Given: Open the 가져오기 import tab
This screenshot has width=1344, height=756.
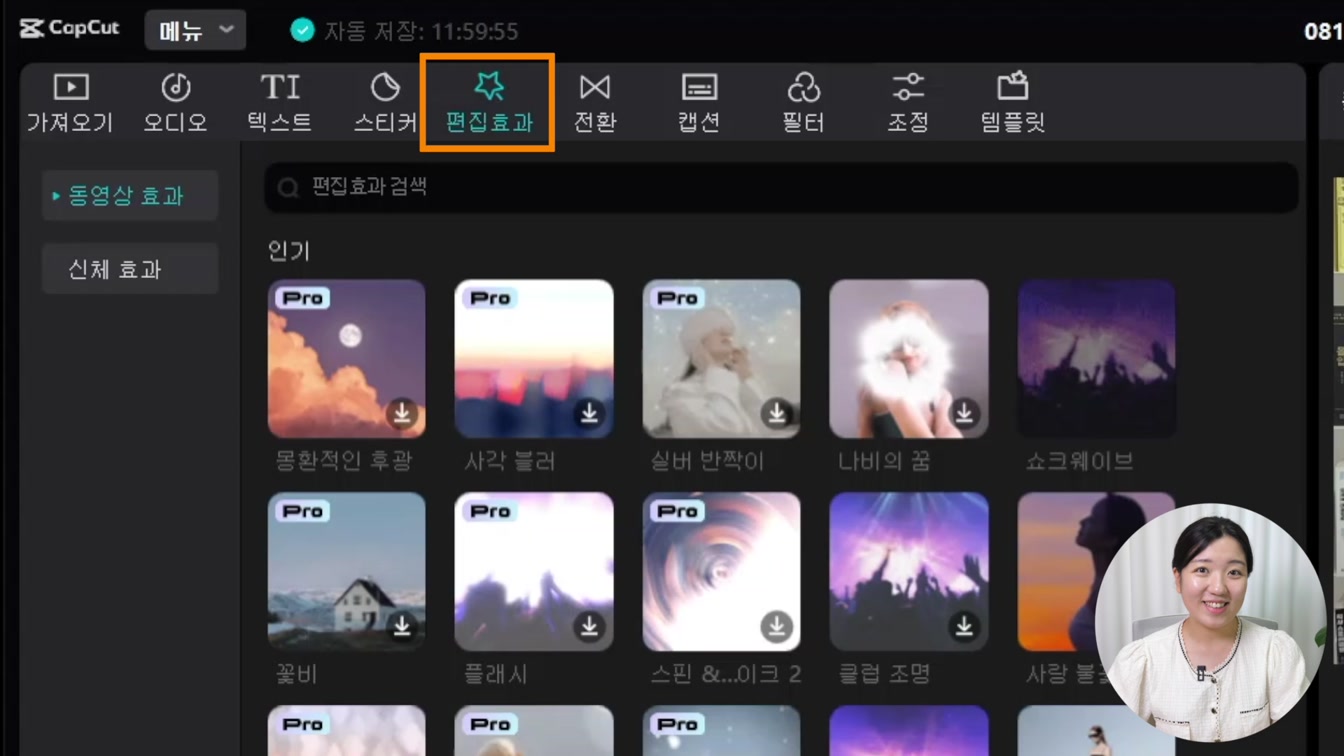Looking at the screenshot, I should coord(70,103).
